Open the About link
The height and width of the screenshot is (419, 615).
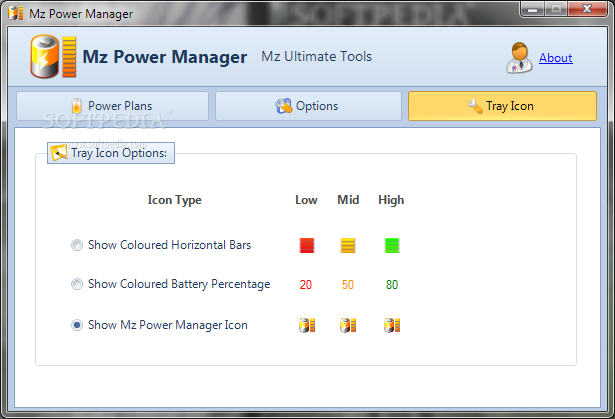pyautogui.click(x=555, y=58)
